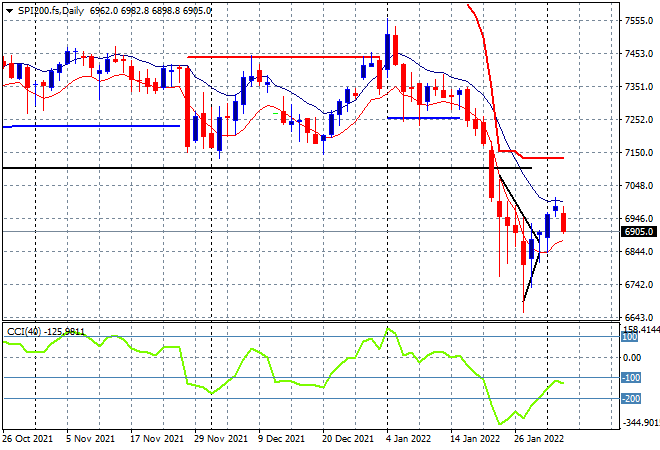660x450 pixels.
Task: Click the 6905.0 current price label
Action: tap(639, 232)
